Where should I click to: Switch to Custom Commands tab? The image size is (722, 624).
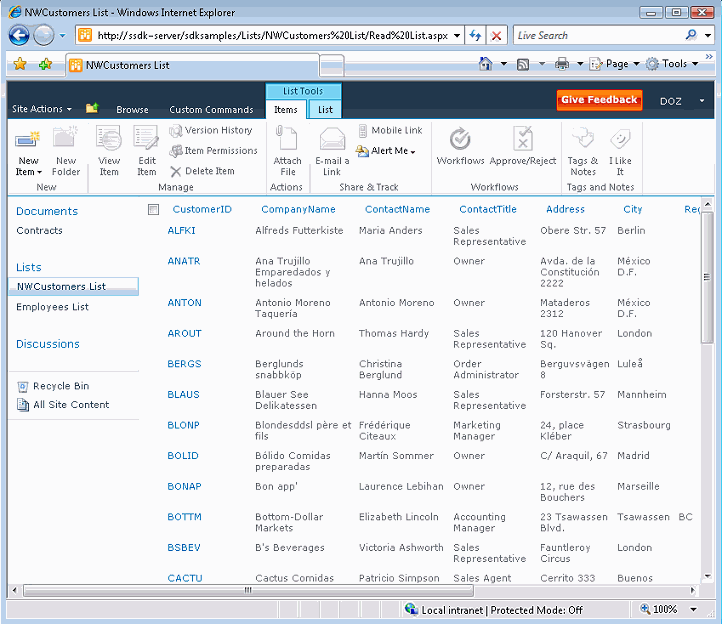click(211, 110)
